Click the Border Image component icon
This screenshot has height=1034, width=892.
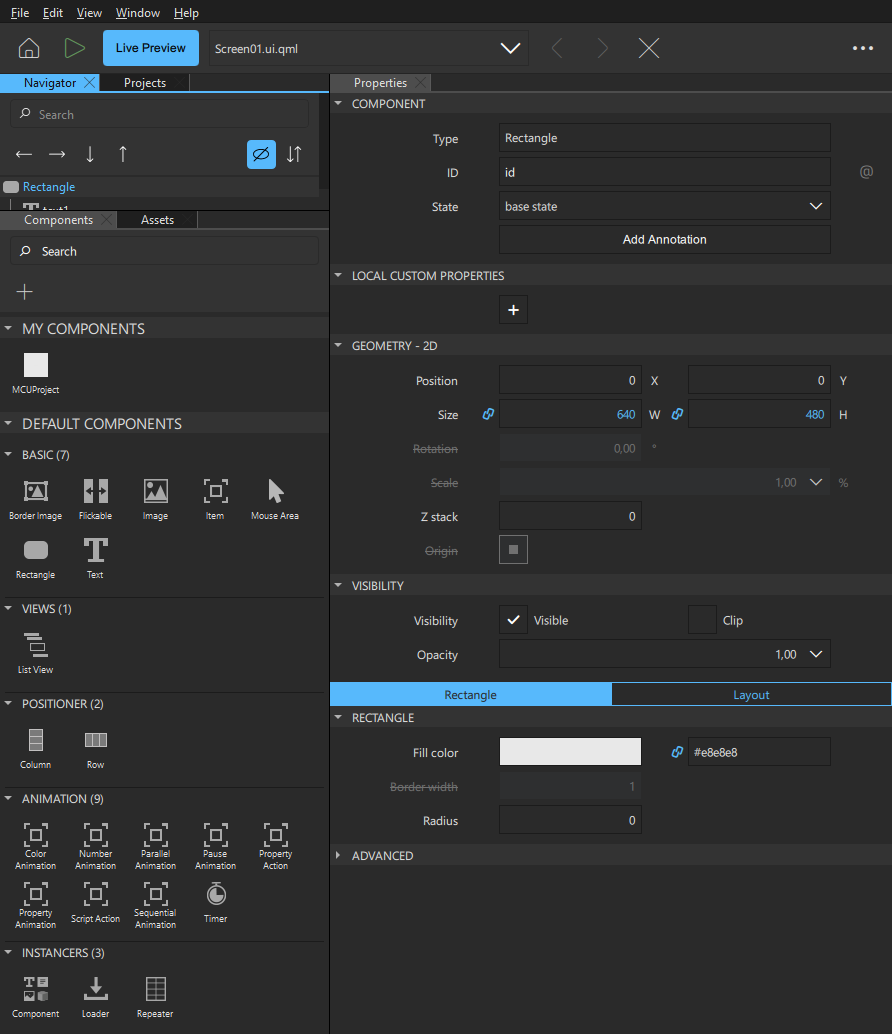(35, 491)
